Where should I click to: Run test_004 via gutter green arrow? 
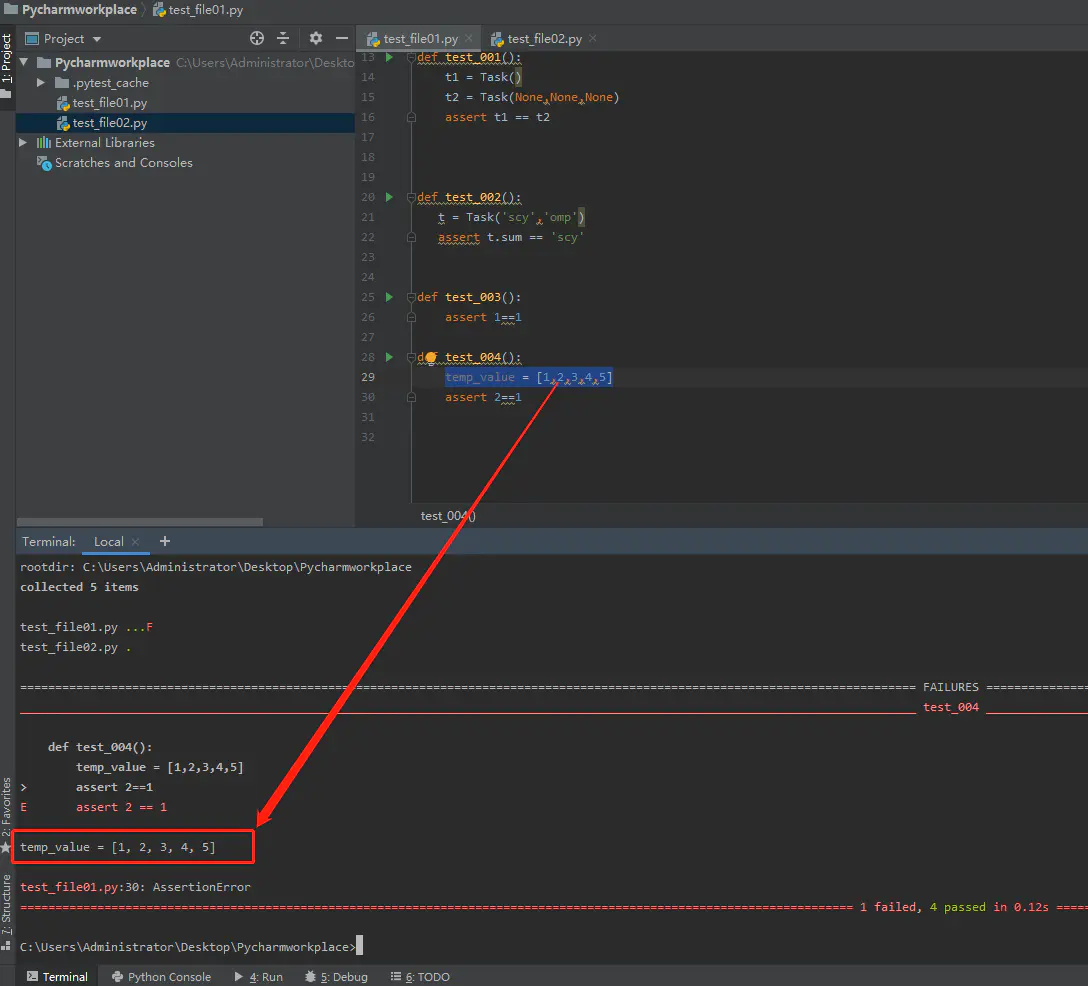(x=389, y=357)
